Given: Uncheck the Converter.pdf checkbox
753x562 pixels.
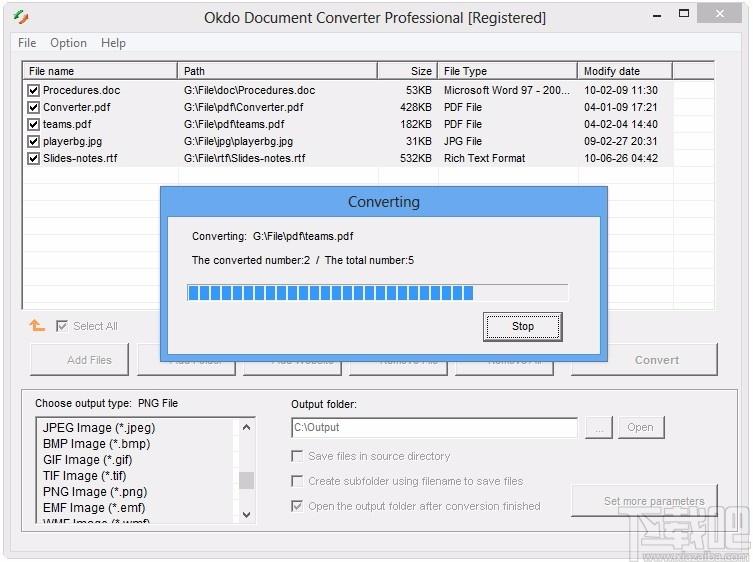Looking at the screenshot, I should 33,107.
